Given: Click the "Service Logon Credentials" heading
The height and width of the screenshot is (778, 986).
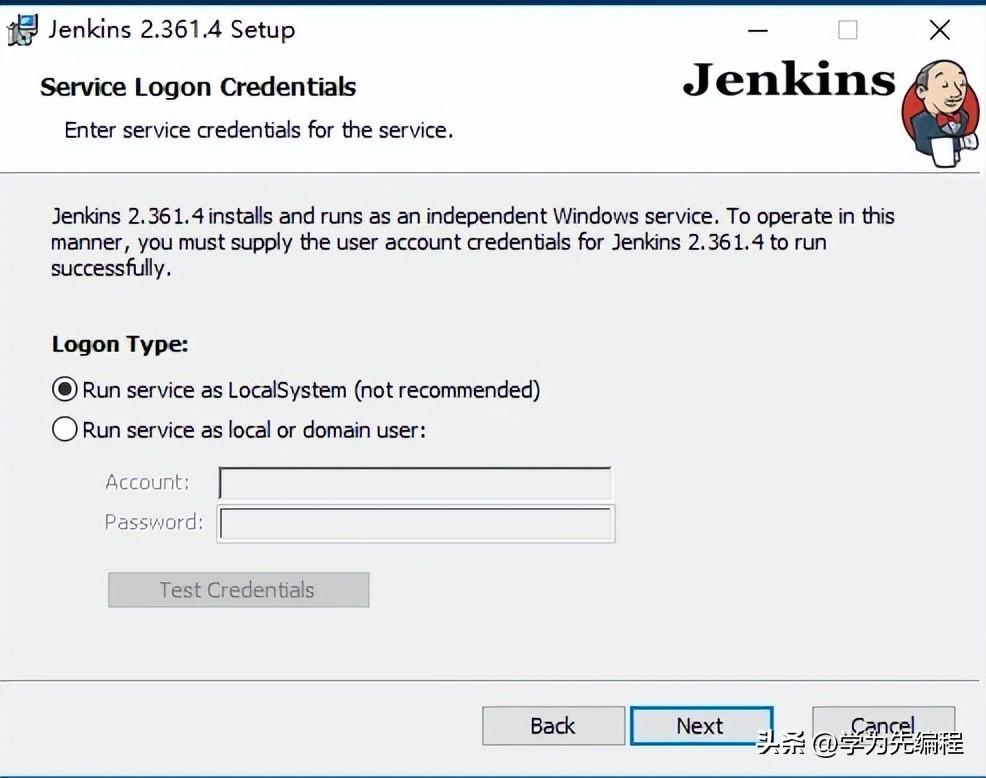Looking at the screenshot, I should [197, 87].
